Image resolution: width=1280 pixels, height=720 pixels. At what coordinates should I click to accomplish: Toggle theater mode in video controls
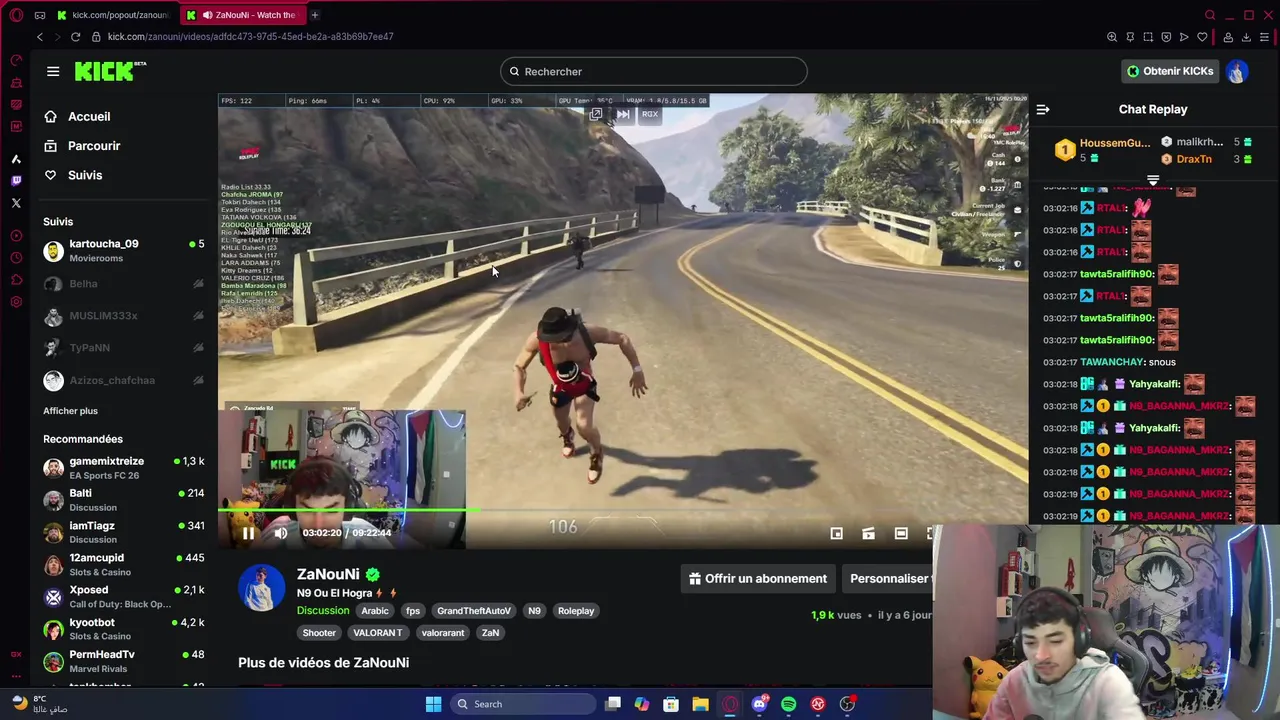[901, 534]
